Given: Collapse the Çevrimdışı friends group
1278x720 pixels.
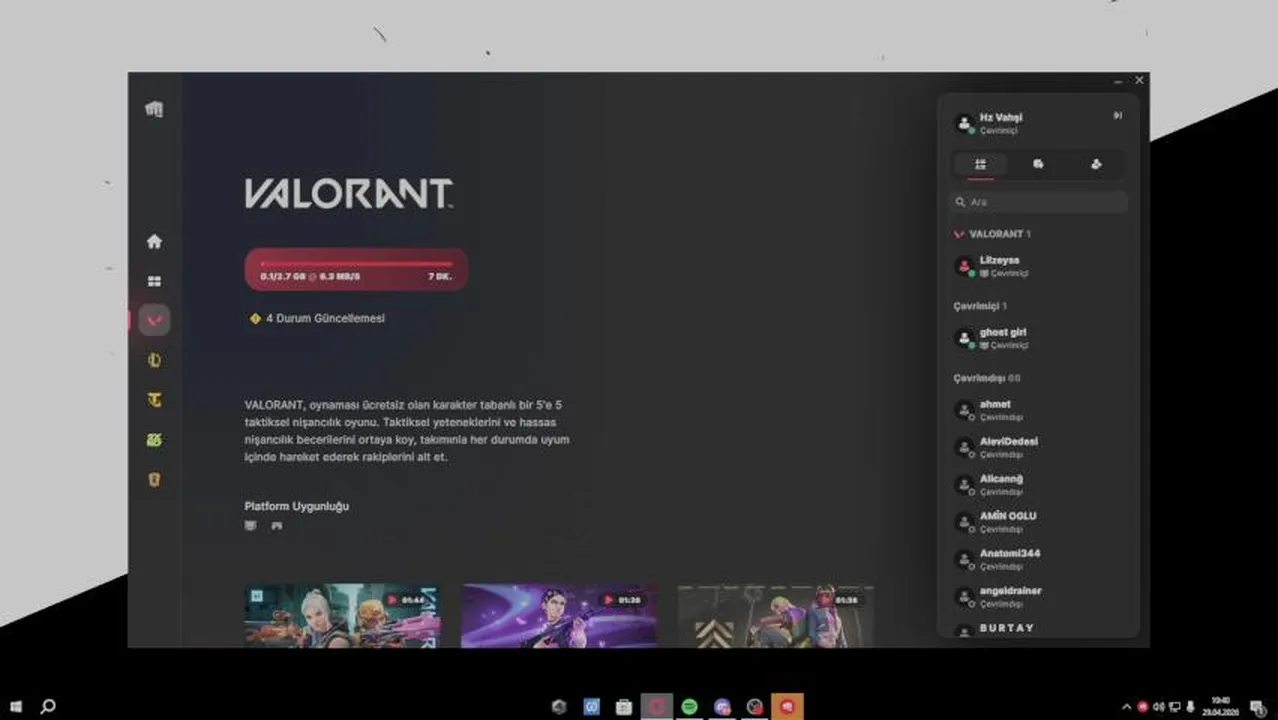Looking at the screenshot, I should tap(987, 378).
